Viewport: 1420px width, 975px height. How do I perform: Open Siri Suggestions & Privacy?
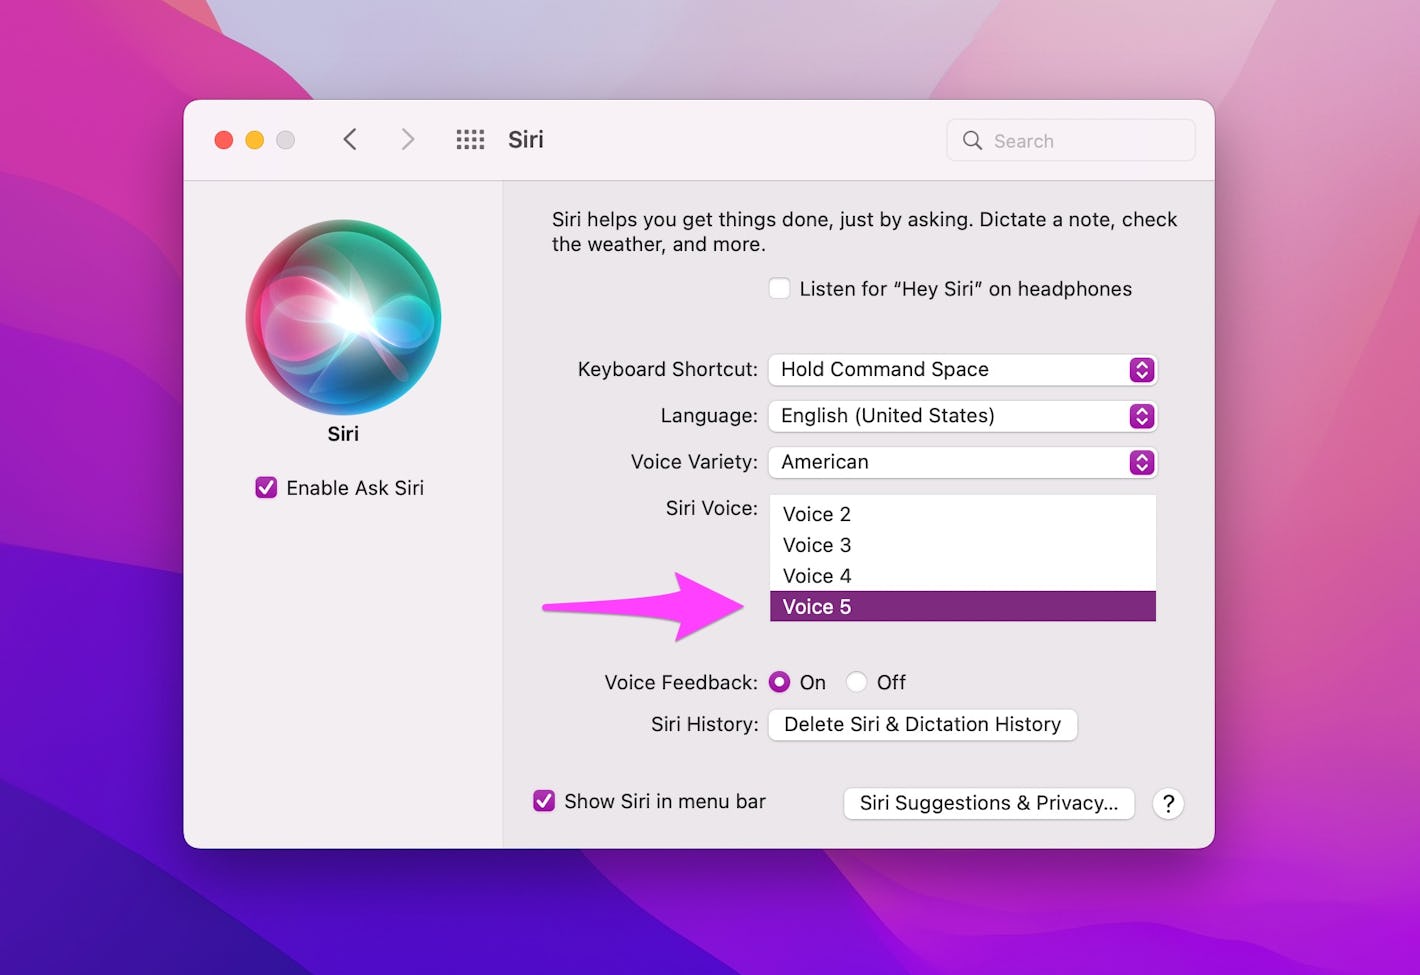988,803
